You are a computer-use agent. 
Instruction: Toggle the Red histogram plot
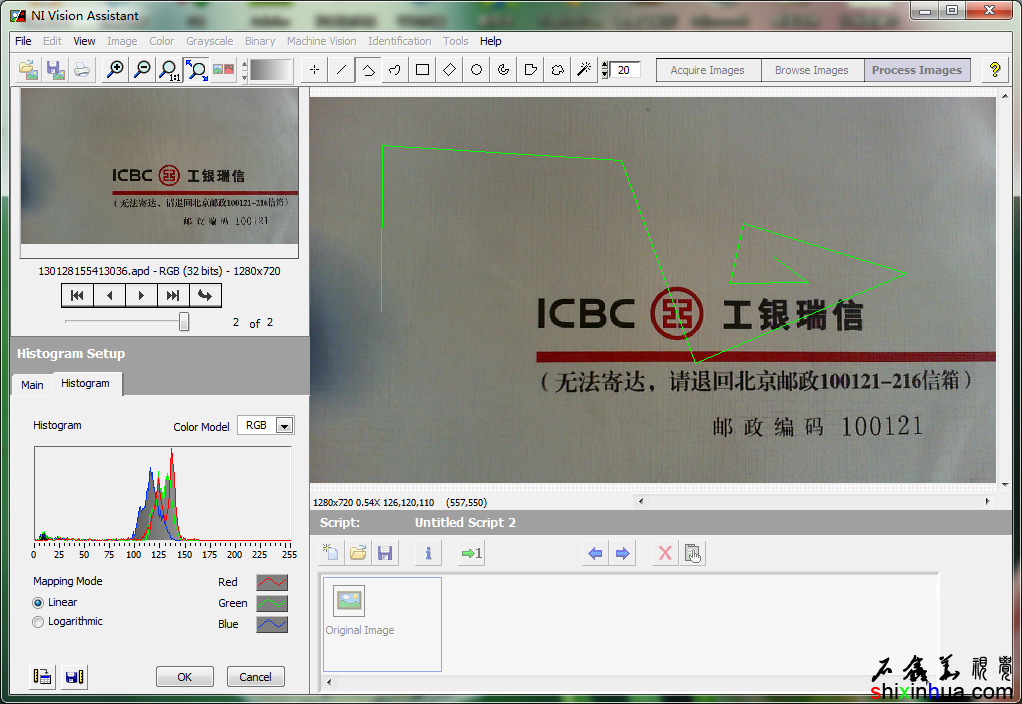[x=272, y=582]
